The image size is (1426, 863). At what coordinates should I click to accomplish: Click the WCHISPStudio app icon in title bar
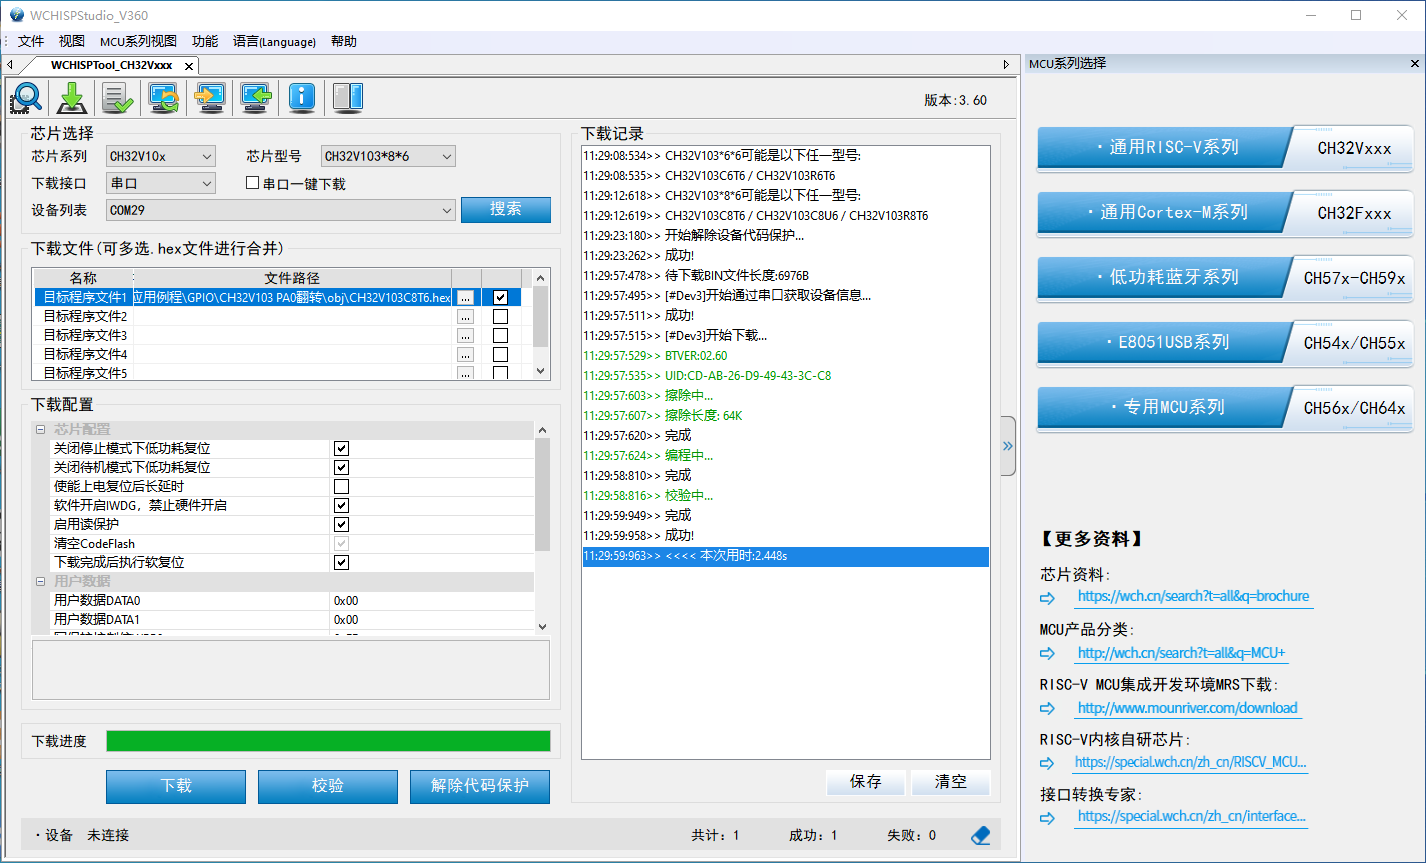pos(16,15)
